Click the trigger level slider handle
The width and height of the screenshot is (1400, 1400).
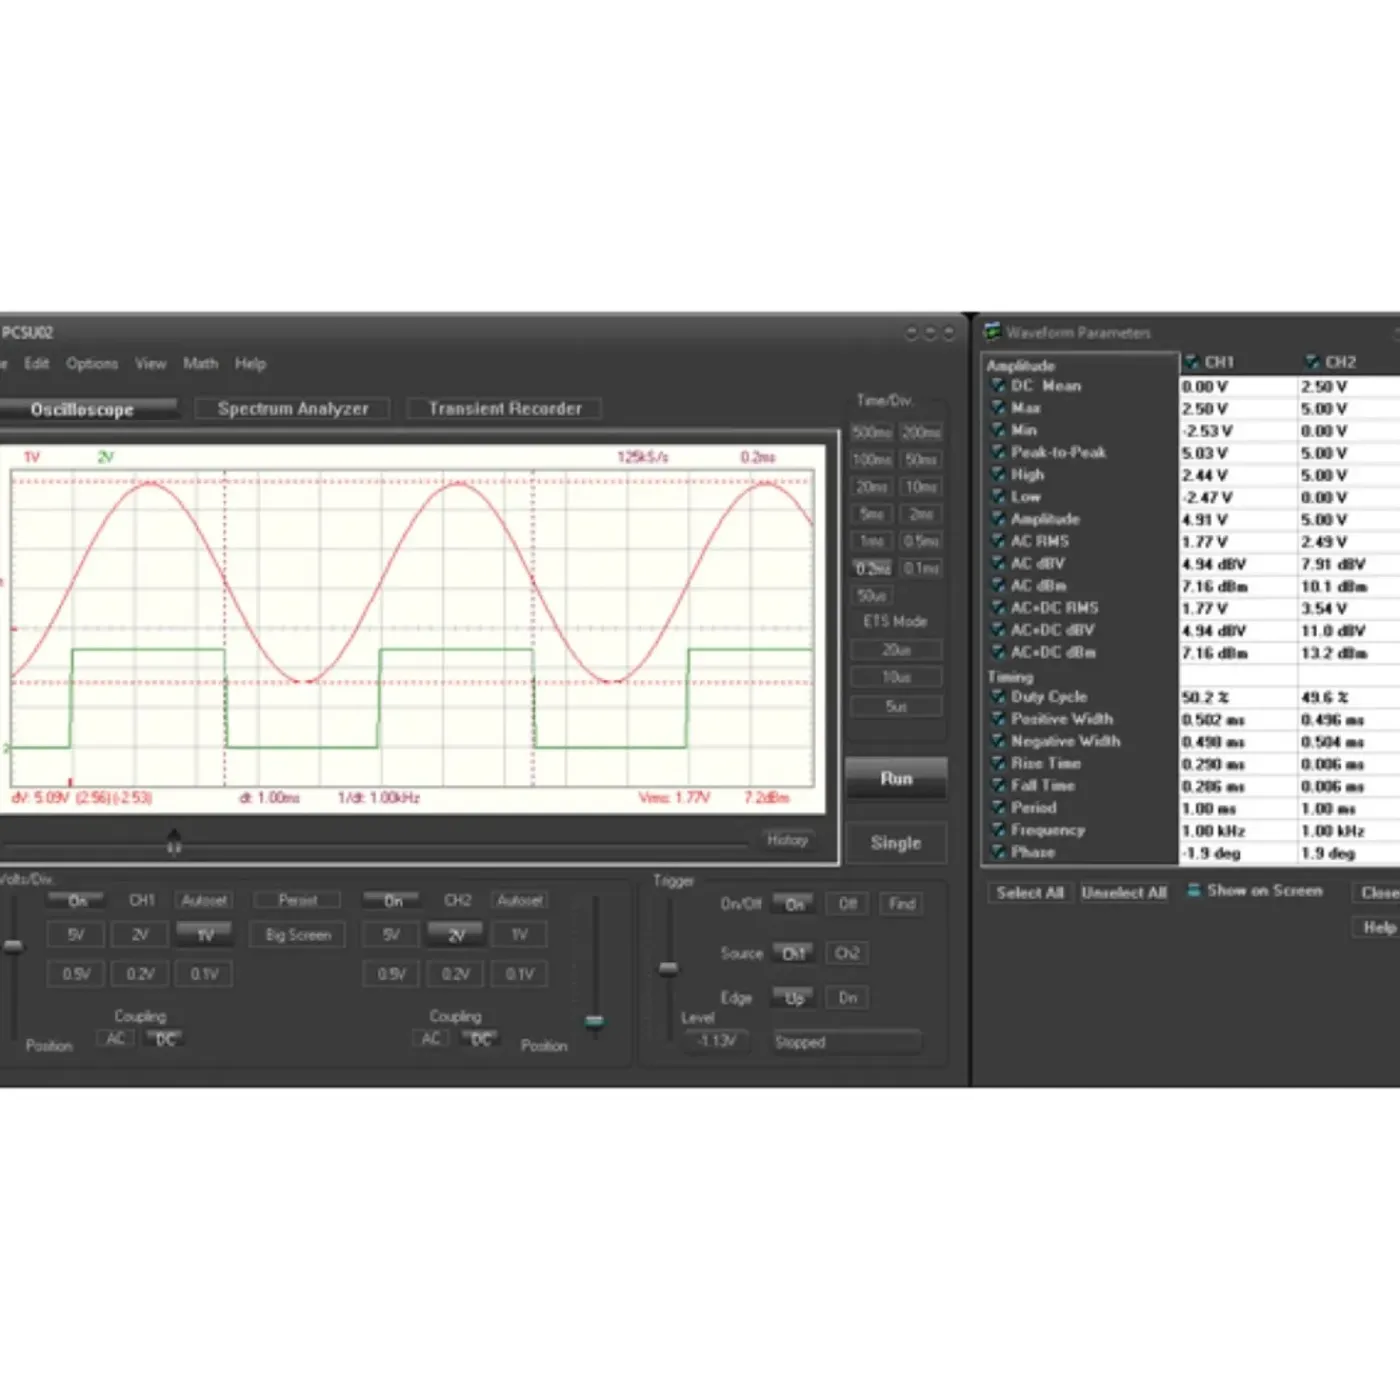point(669,968)
